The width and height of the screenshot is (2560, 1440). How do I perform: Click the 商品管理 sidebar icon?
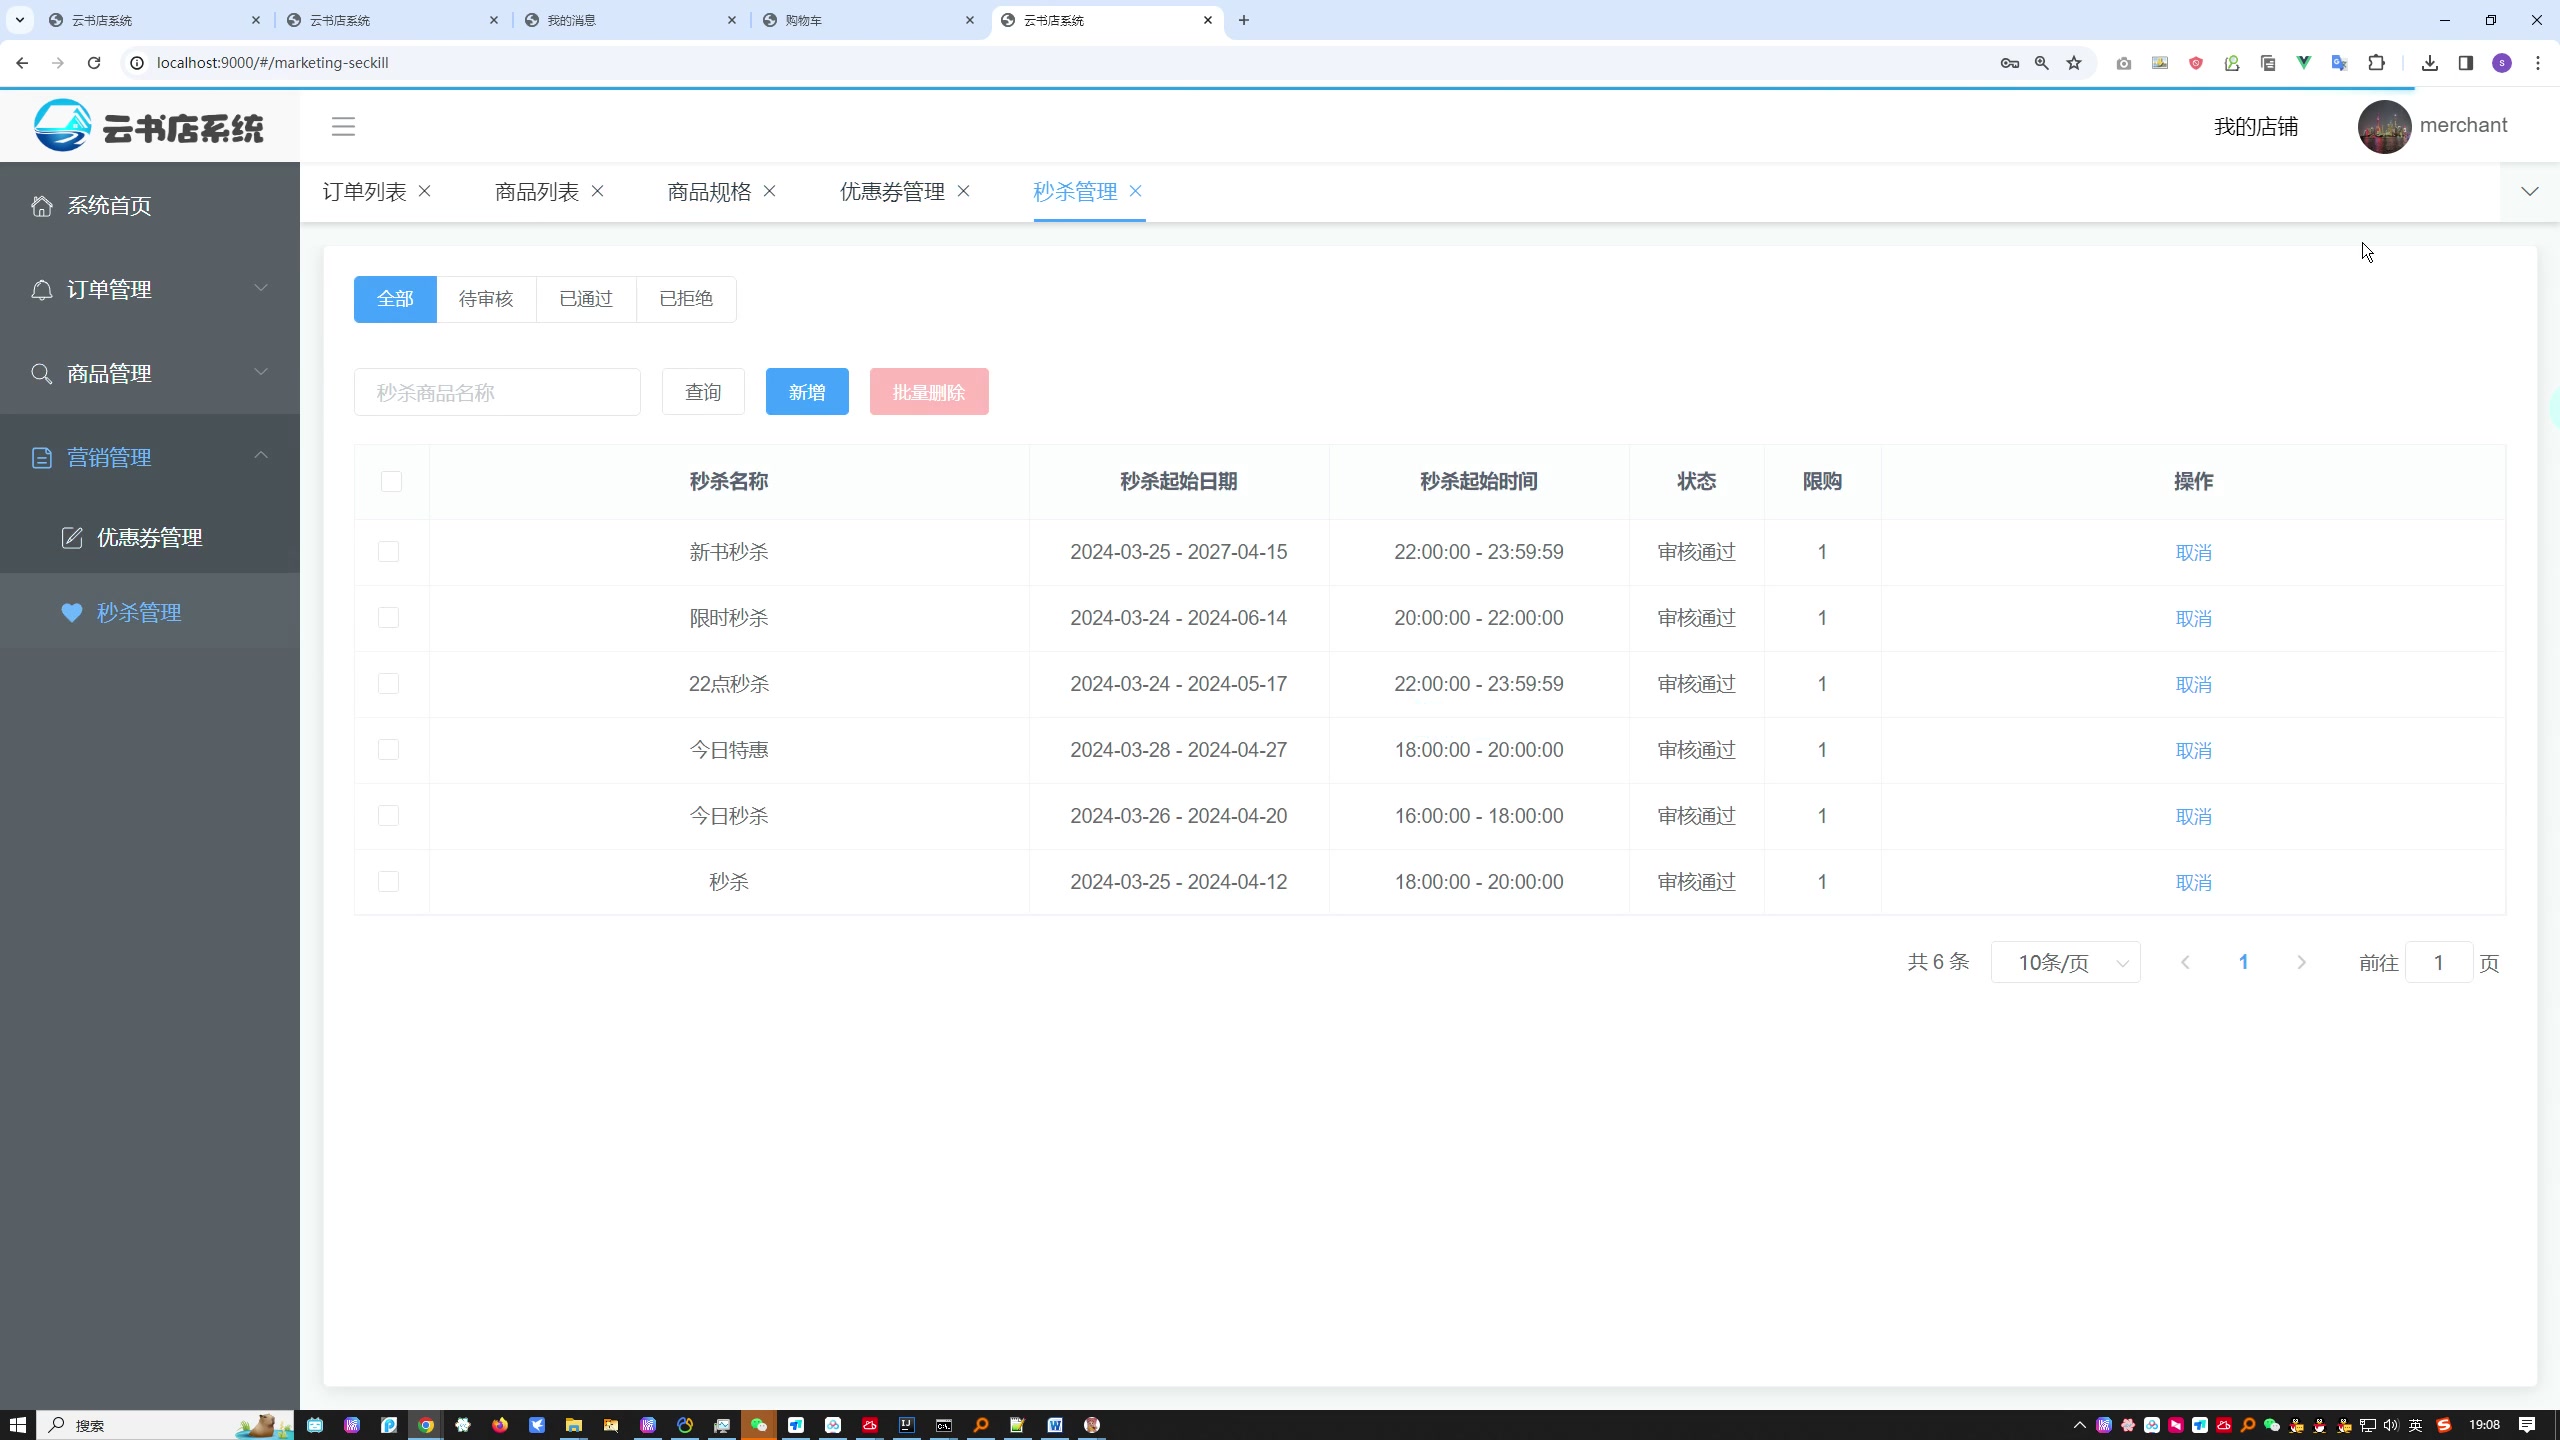coord(44,375)
